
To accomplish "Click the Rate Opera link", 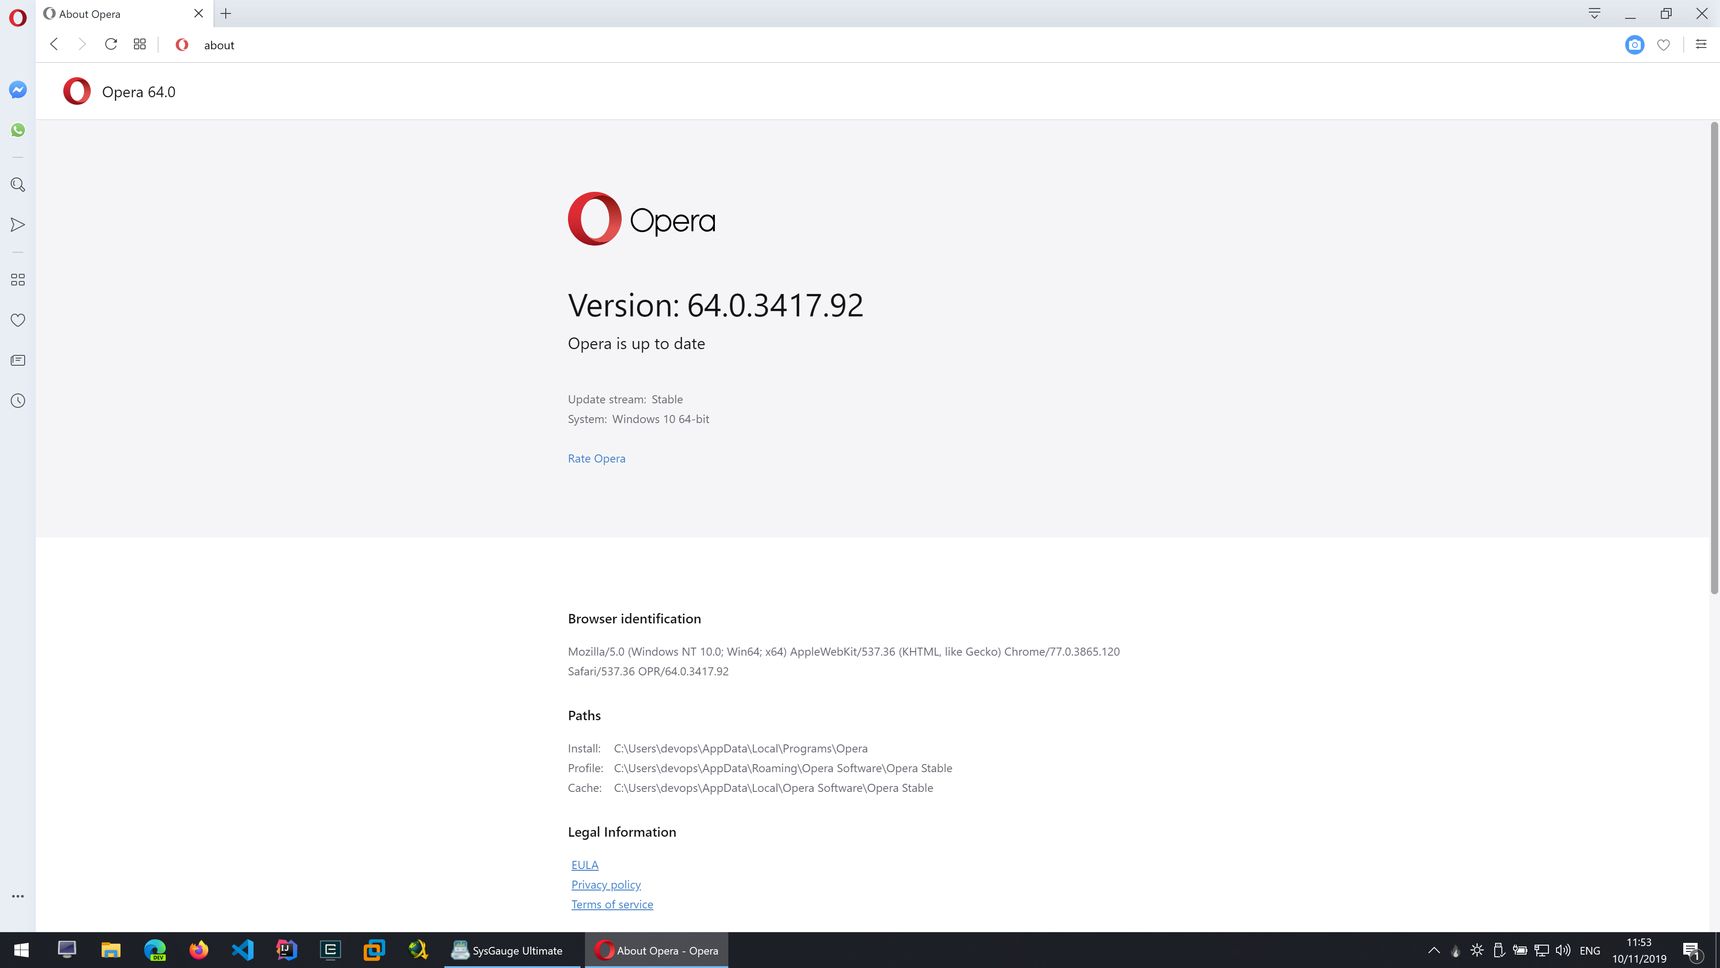I will click(x=596, y=458).
